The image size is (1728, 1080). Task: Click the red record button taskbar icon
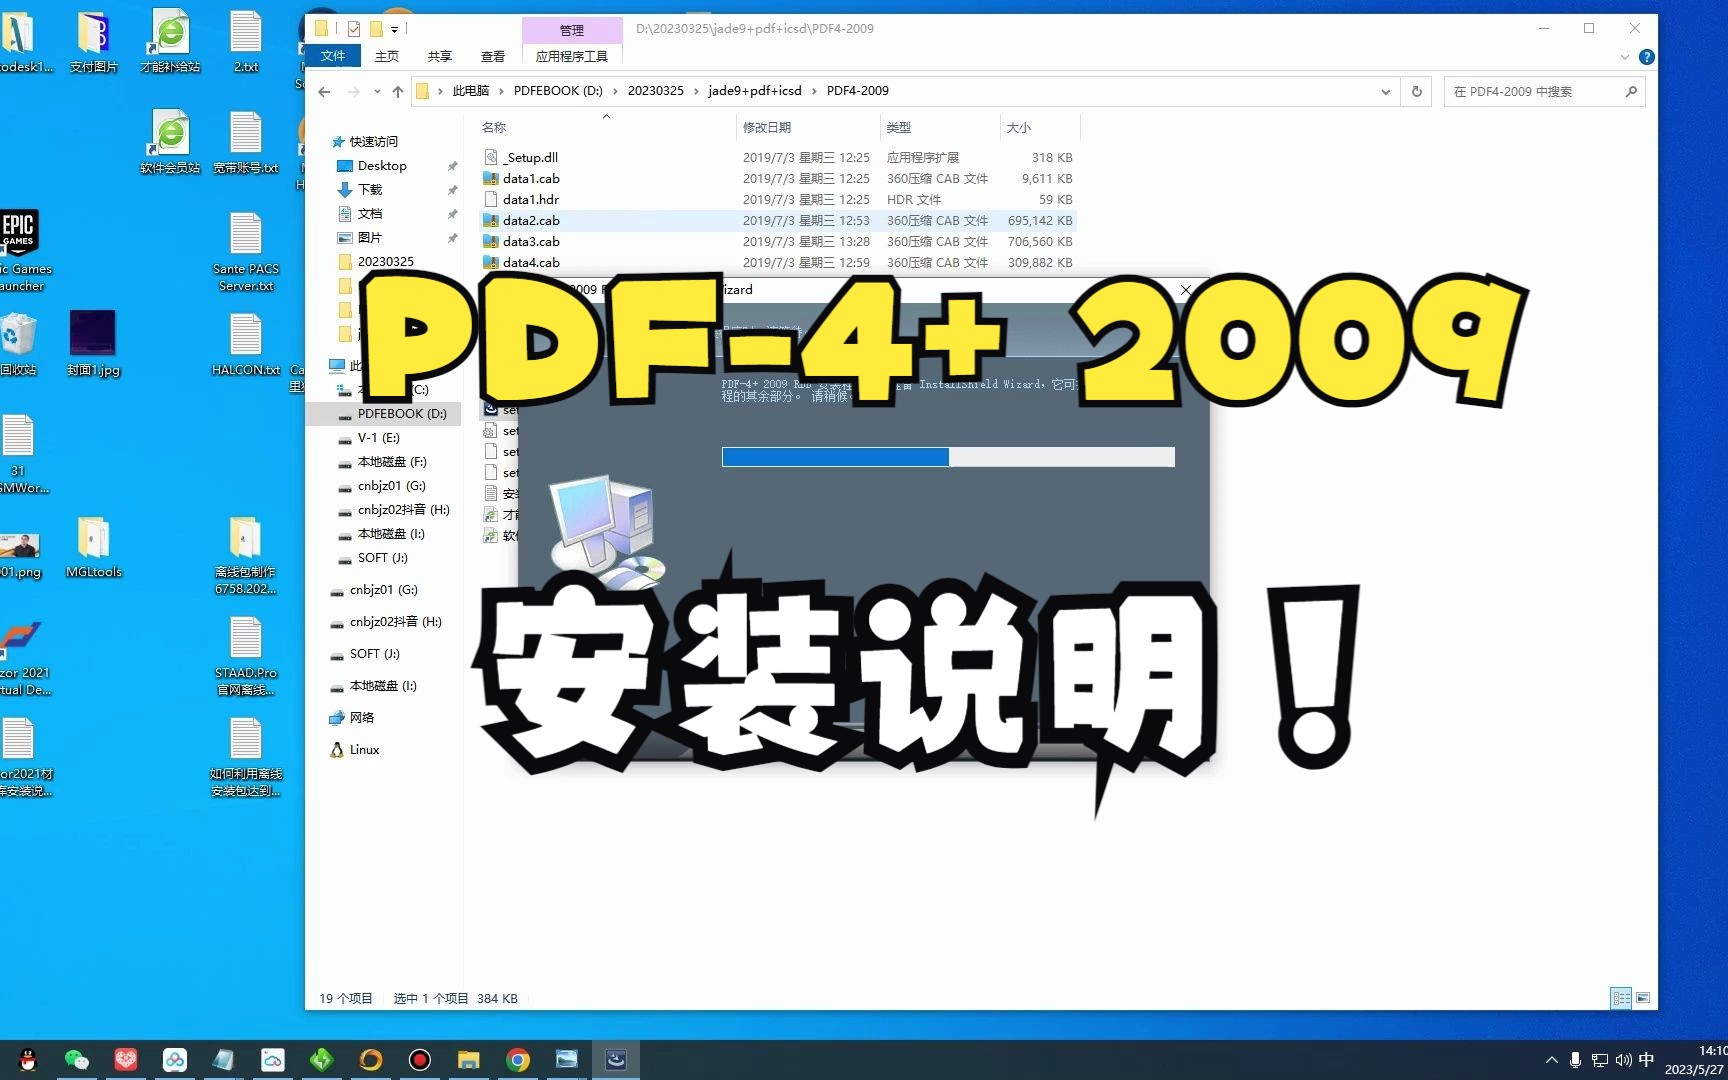(420, 1060)
